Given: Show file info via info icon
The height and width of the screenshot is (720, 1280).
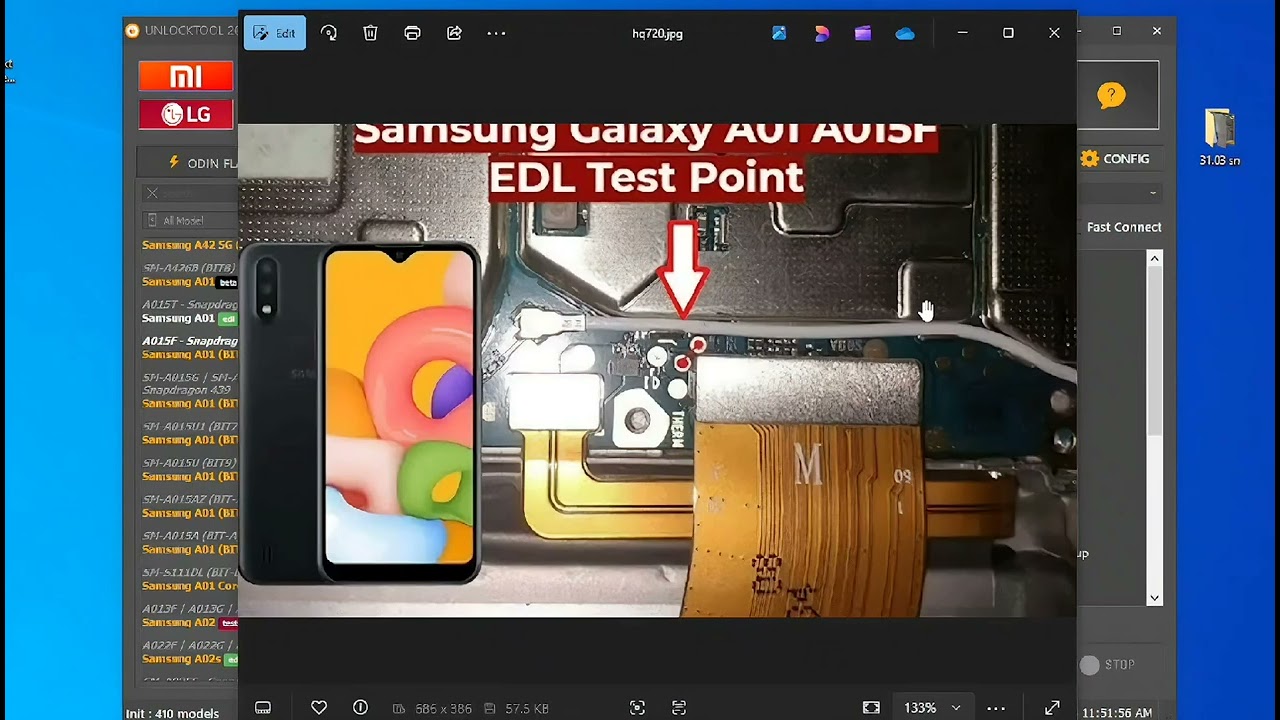Looking at the screenshot, I should [360, 707].
